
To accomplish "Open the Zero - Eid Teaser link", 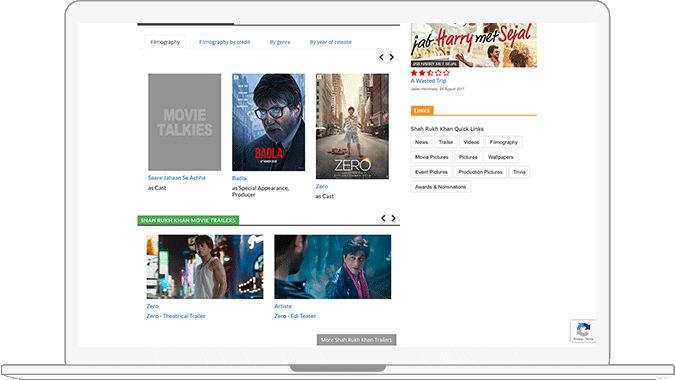I will tap(295, 316).
